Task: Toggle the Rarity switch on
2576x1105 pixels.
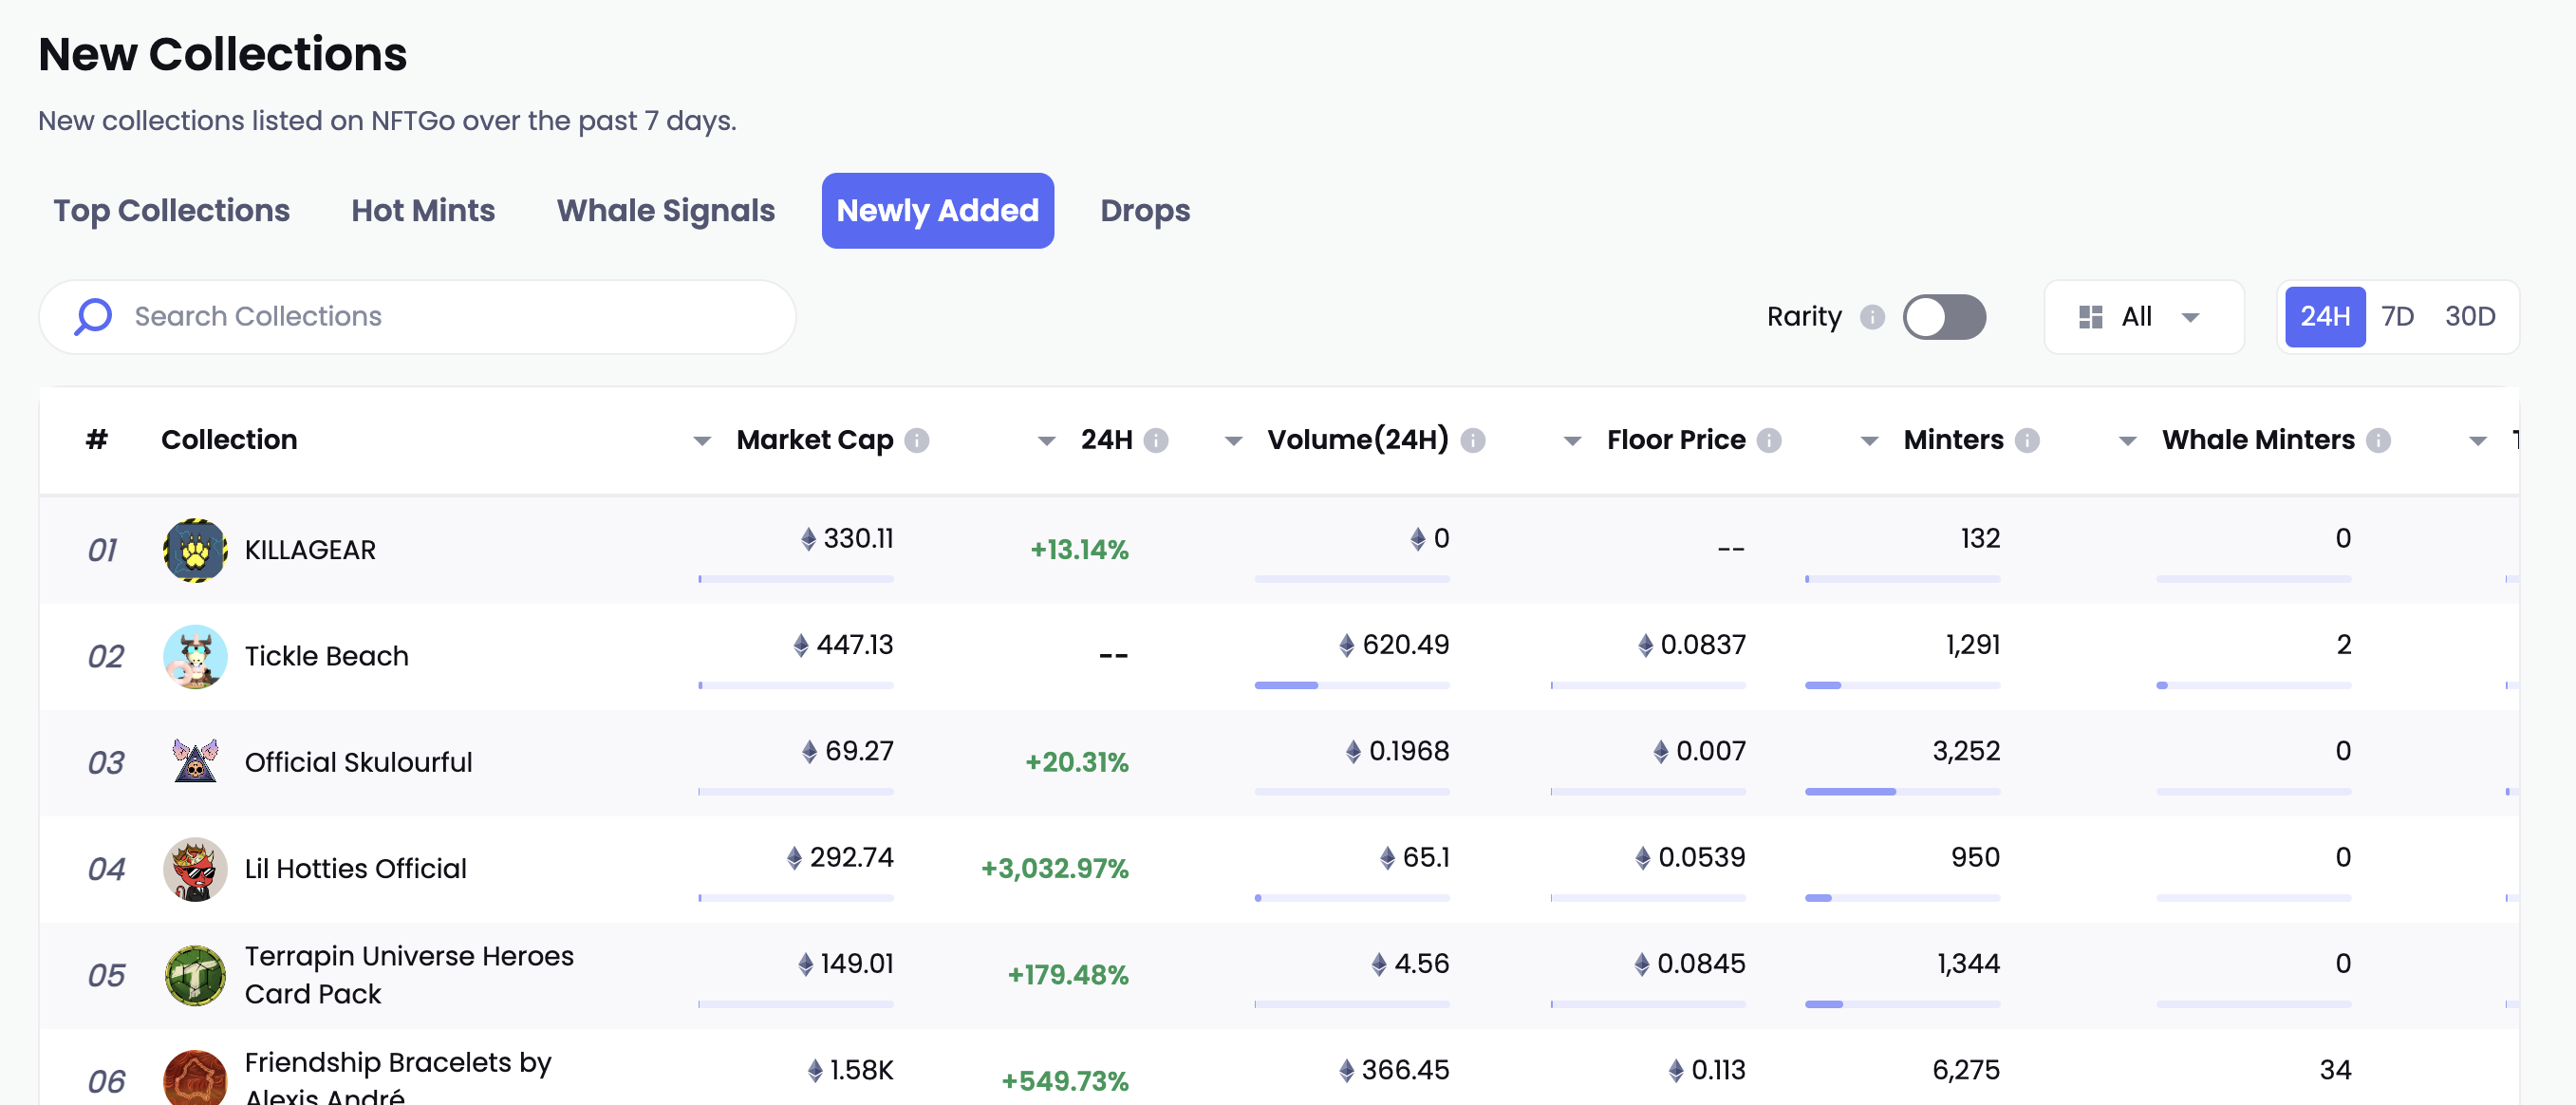Action: tap(1943, 317)
